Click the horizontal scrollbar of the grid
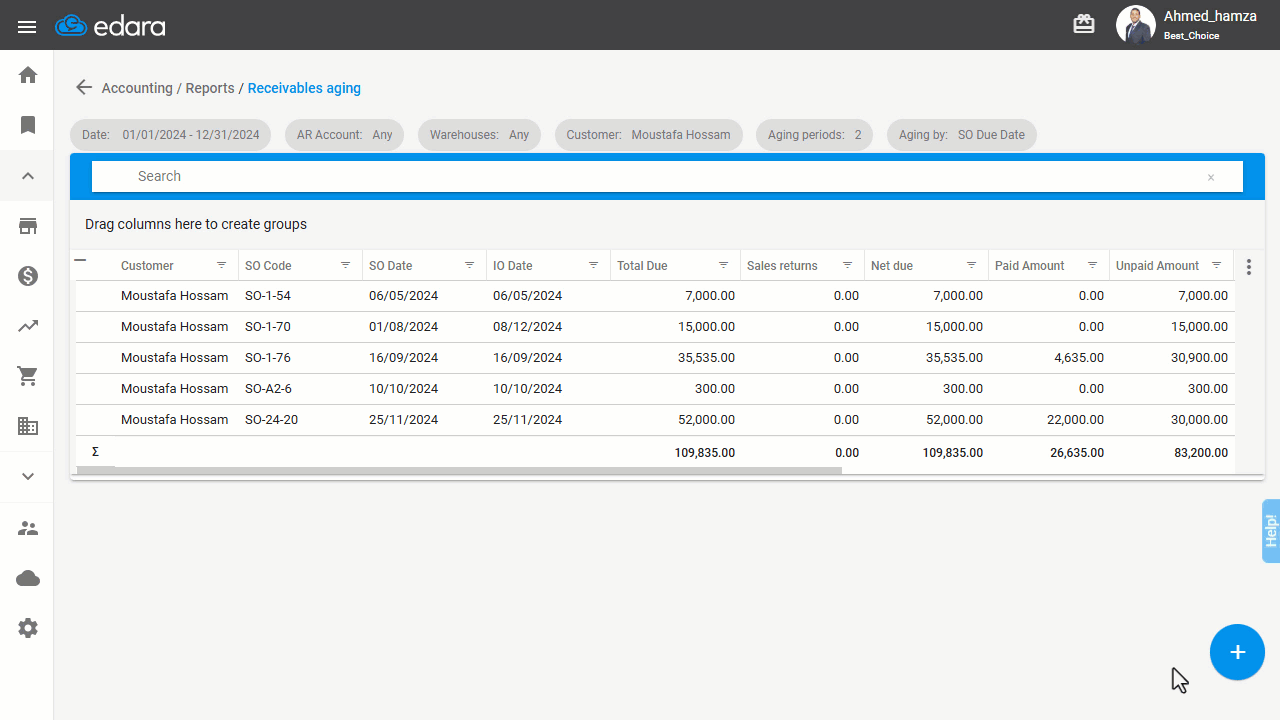 coord(460,470)
